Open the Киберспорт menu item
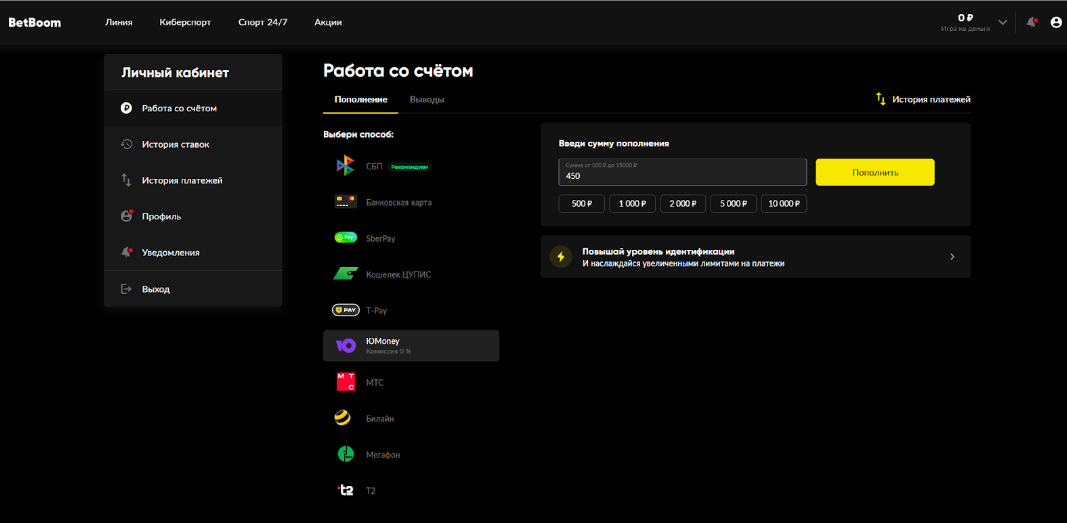 tap(185, 22)
